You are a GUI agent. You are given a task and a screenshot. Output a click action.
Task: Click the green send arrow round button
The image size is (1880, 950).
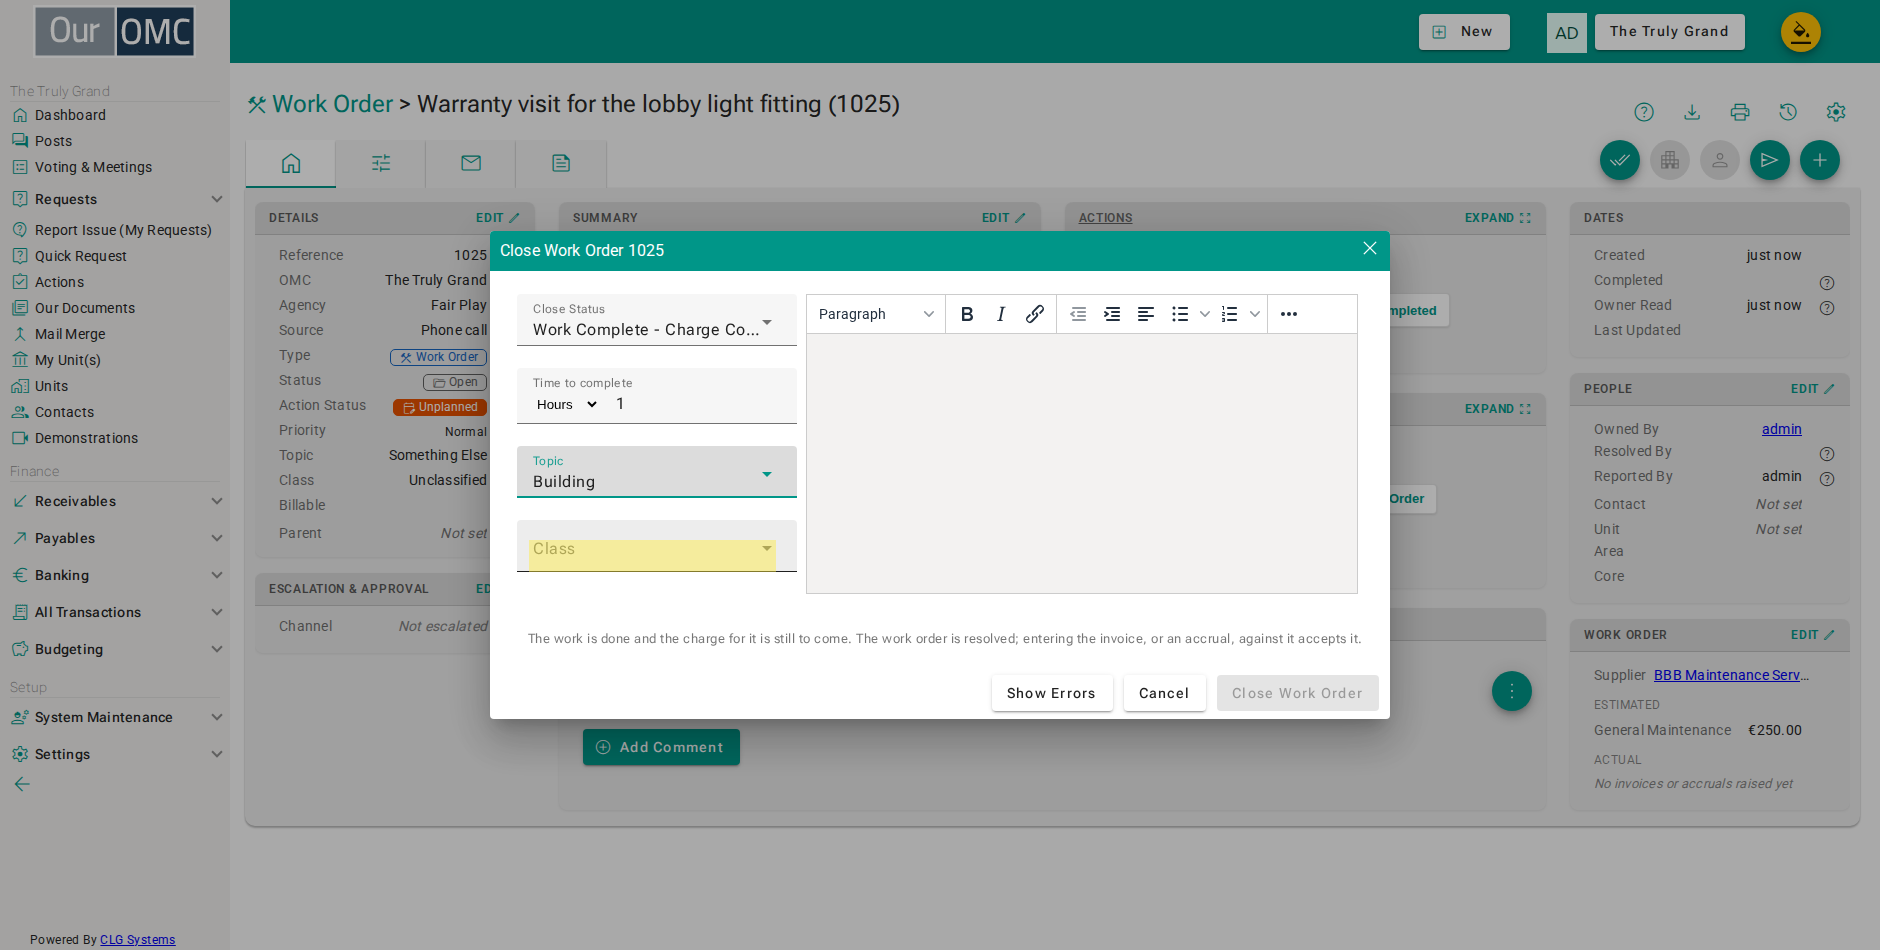point(1770,160)
